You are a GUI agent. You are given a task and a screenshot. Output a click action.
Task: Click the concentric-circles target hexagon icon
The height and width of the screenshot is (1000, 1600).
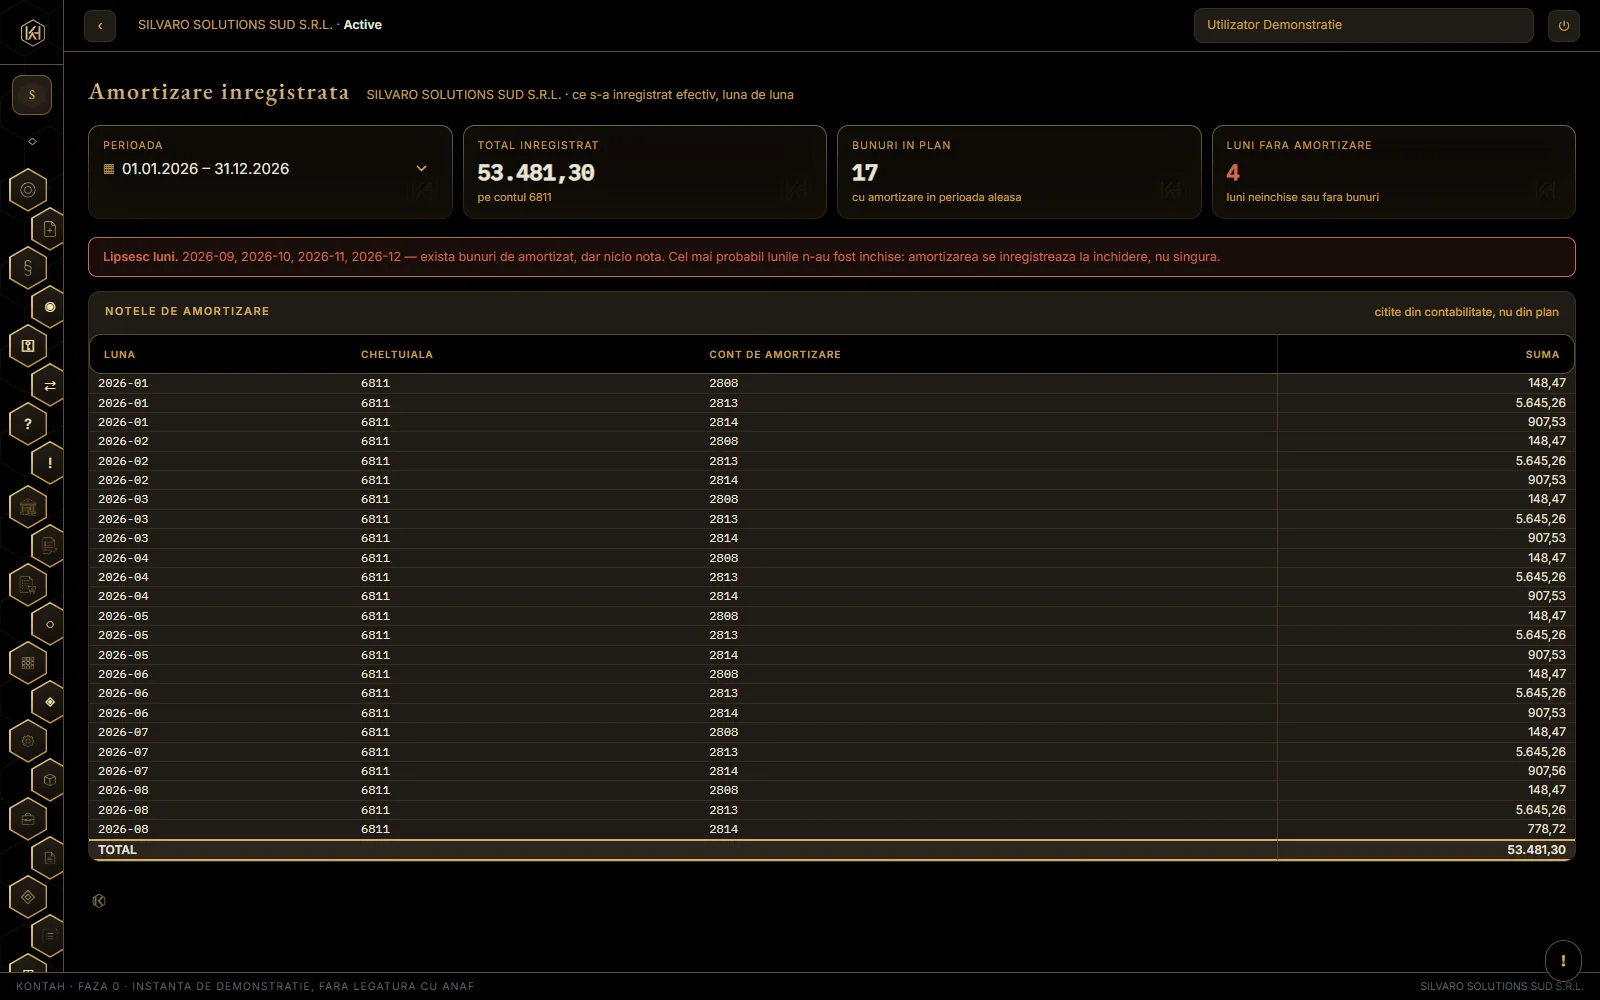tap(28, 190)
